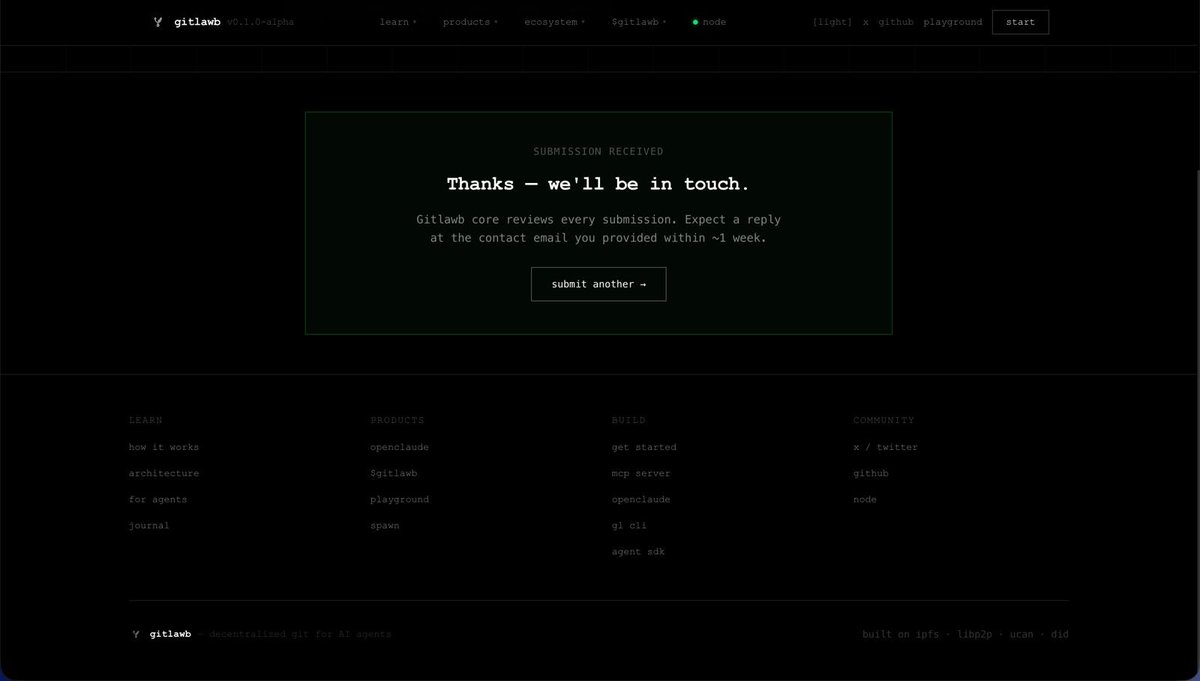1200x681 pixels.
Task: Open playground link under Products
Action: click(x=399, y=499)
